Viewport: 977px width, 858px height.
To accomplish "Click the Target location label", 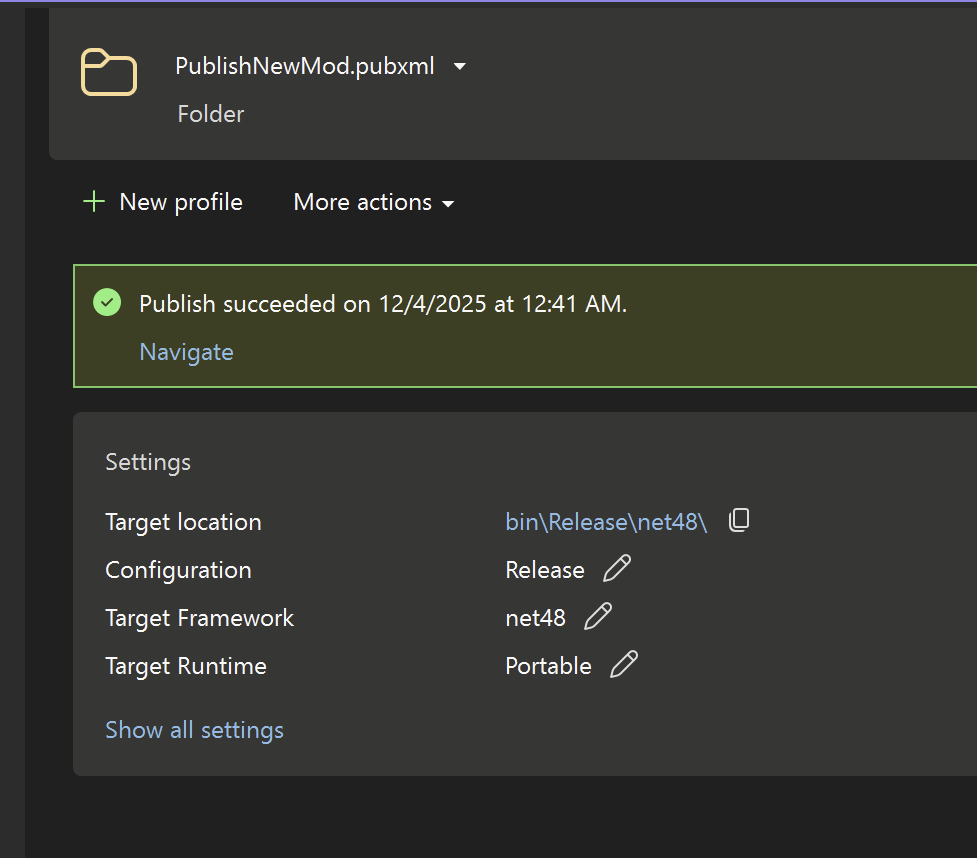I will (x=183, y=522).
